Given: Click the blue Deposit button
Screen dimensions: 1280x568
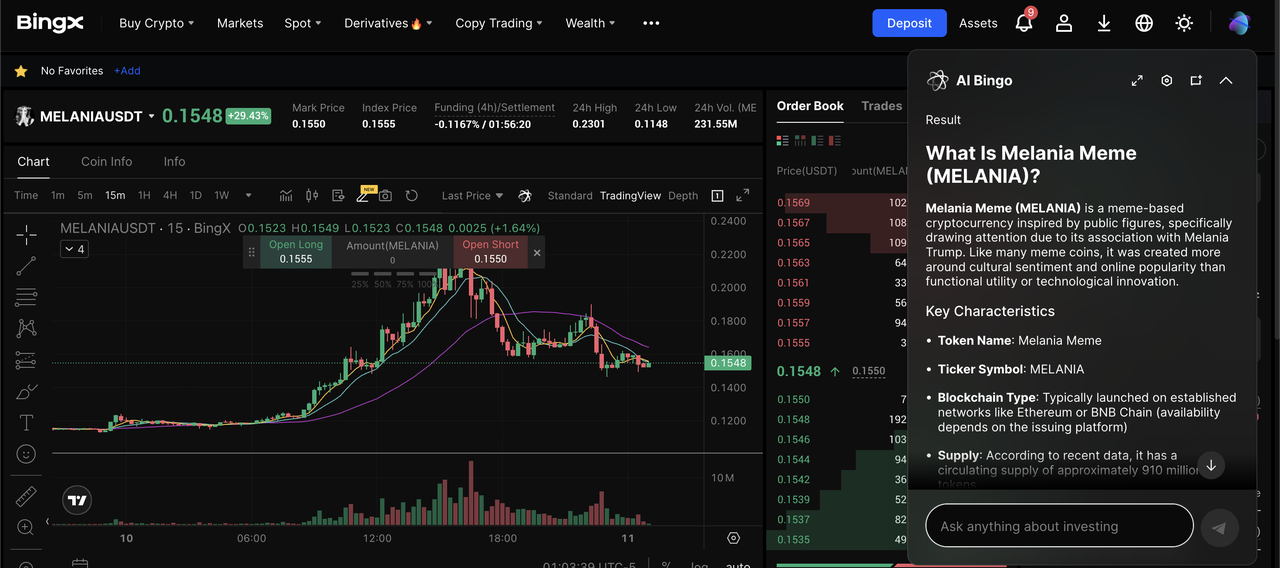Looking at the screenshot, I should (909, 23).
